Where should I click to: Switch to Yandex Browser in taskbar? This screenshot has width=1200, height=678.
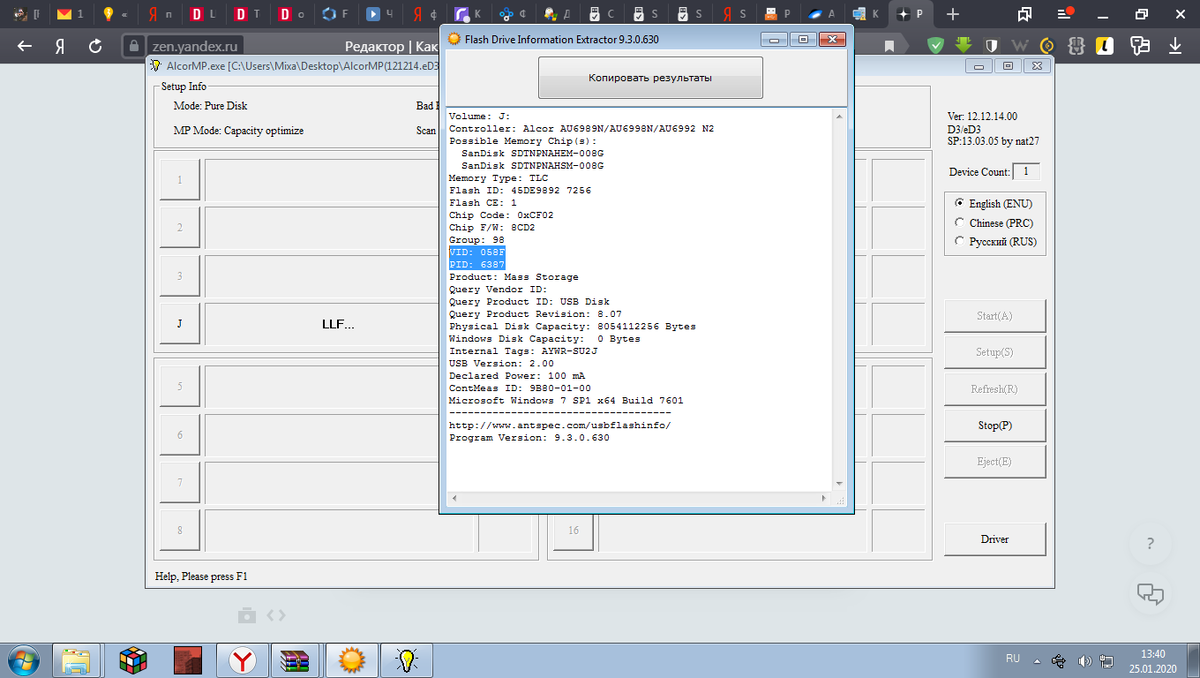(x=242, y=659)
